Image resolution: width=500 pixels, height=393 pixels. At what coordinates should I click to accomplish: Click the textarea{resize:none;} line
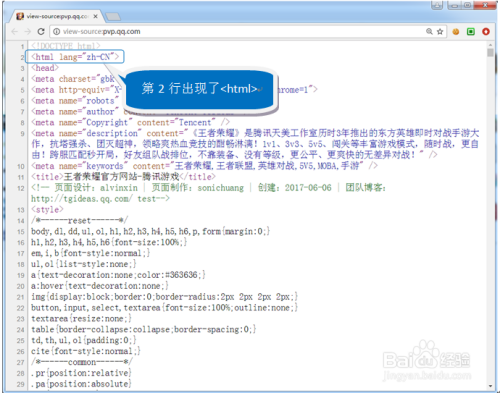point(81,319)
